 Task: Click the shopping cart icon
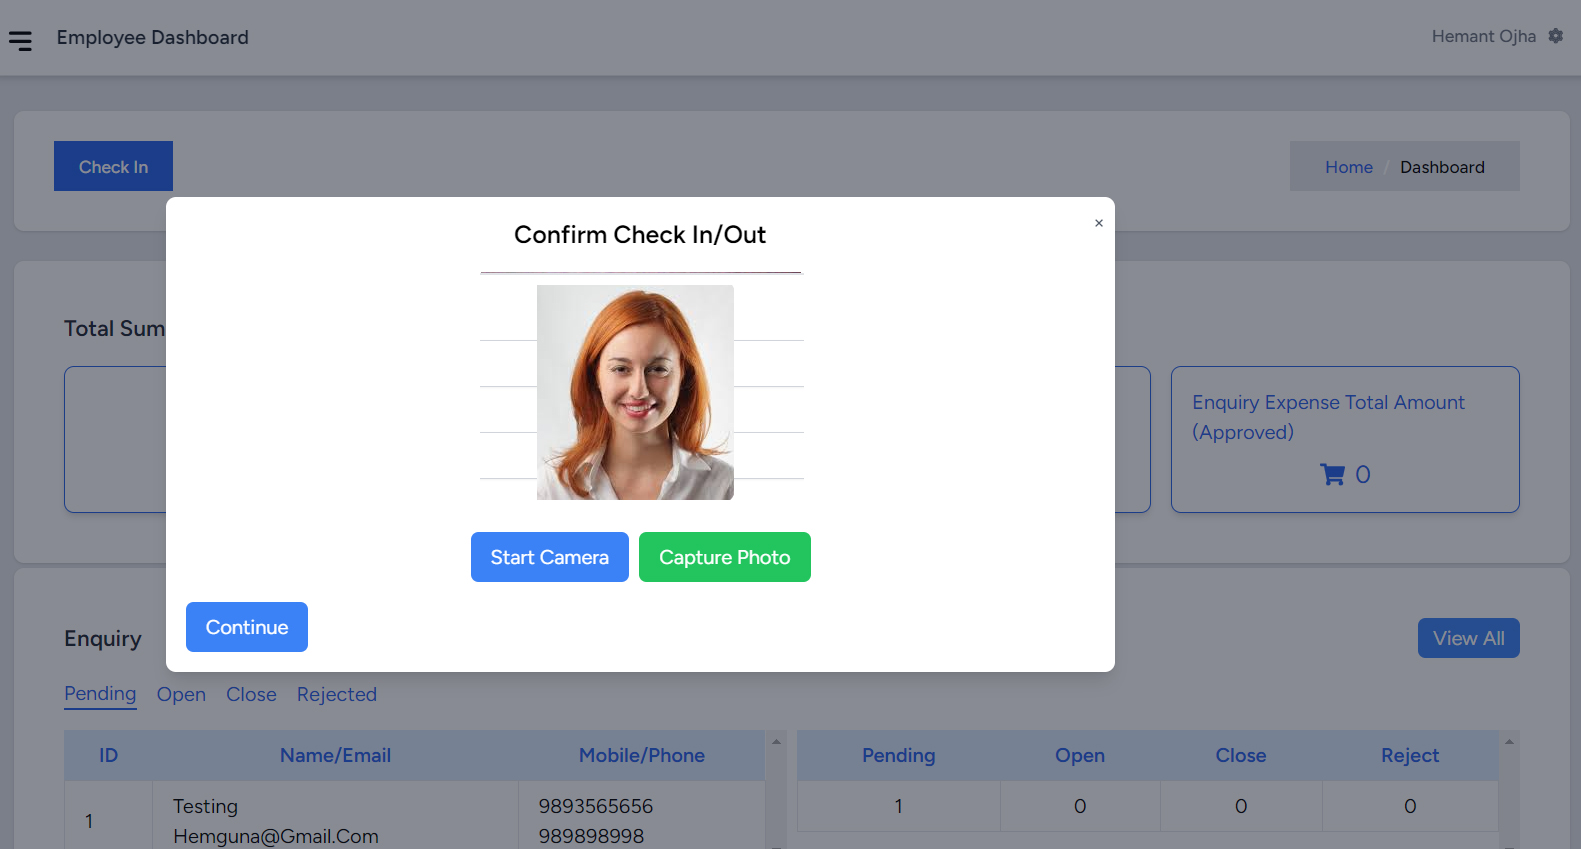pos(1332,475)
